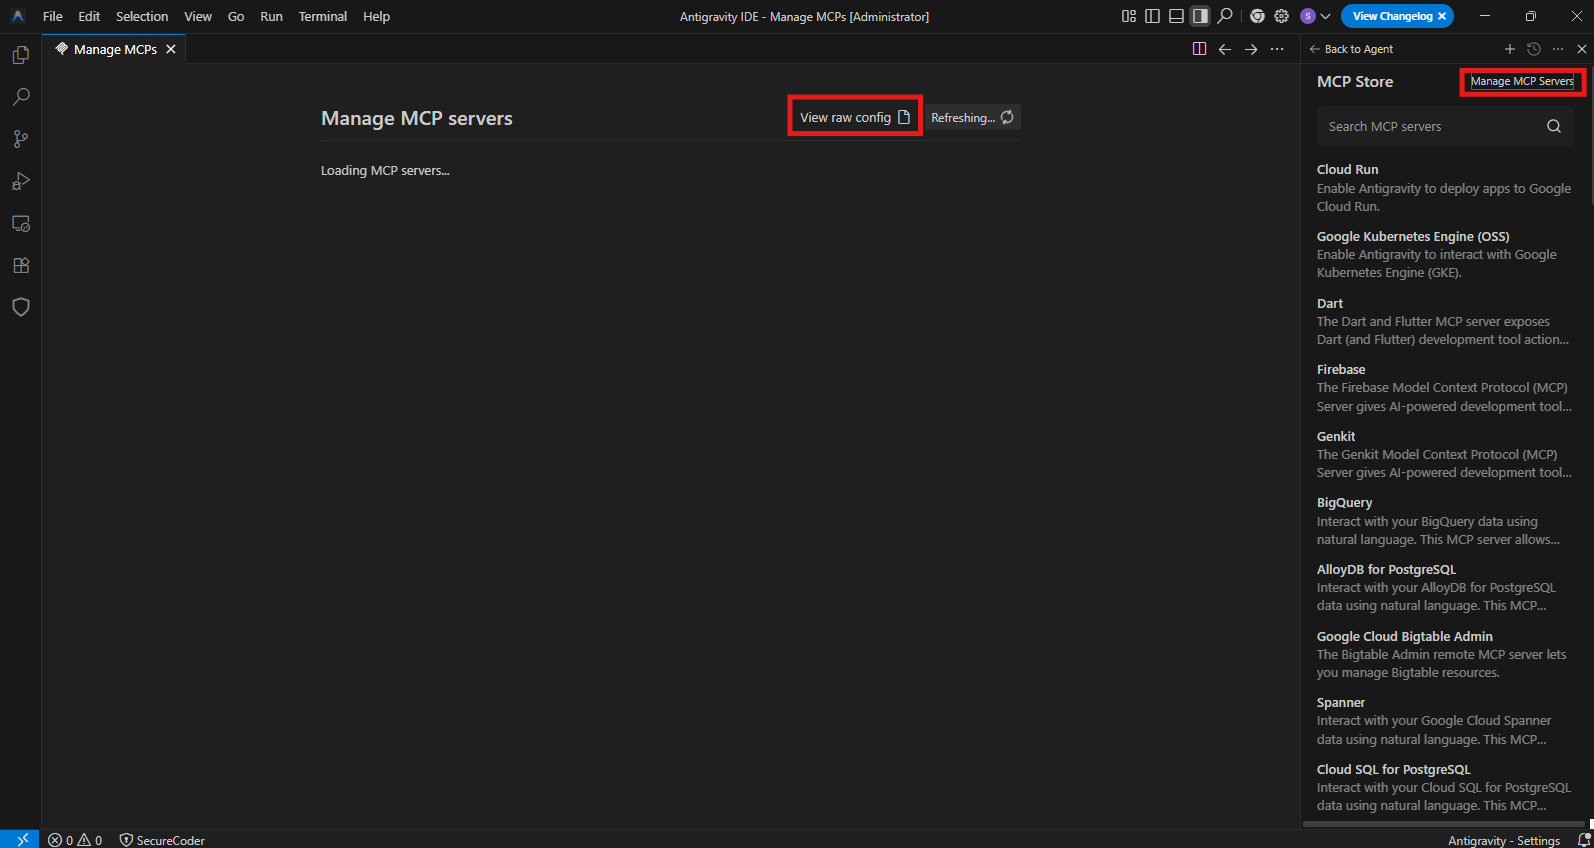Start a new conversation with the plus icon
This screenshot has width=1594, height=848.
coord(1510,49)
